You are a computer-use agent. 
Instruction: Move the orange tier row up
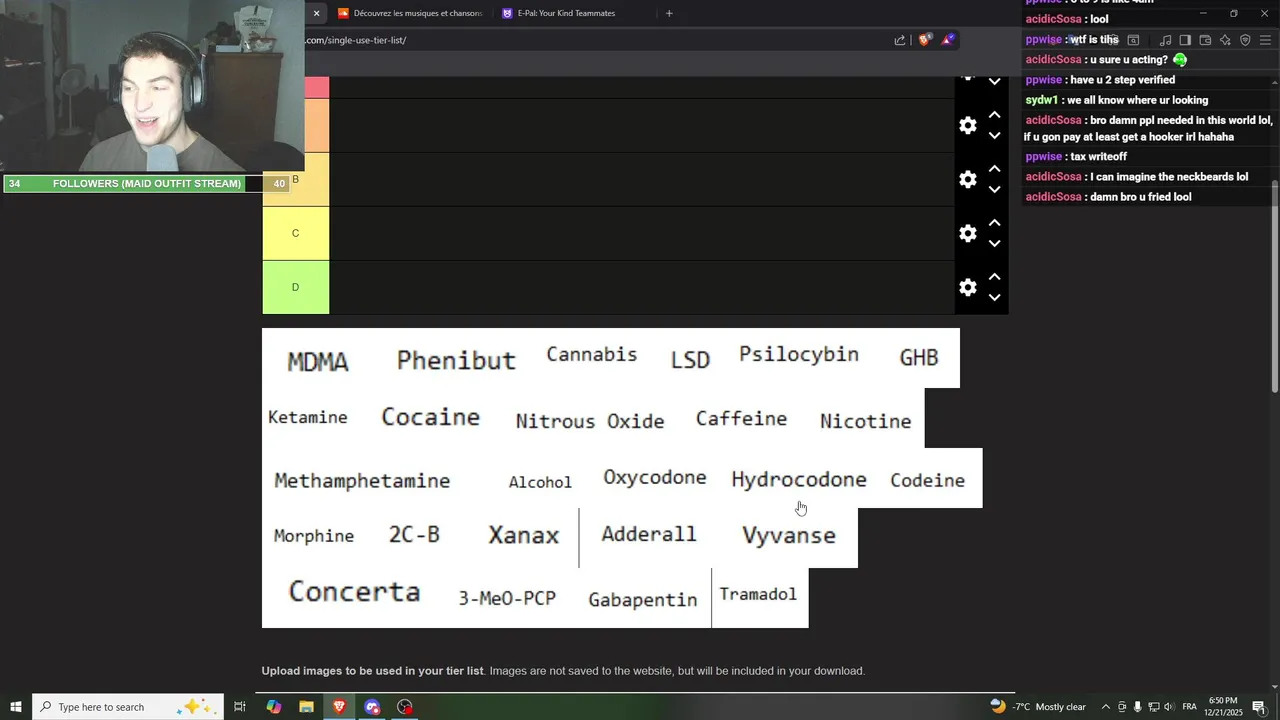coord(994,115)
